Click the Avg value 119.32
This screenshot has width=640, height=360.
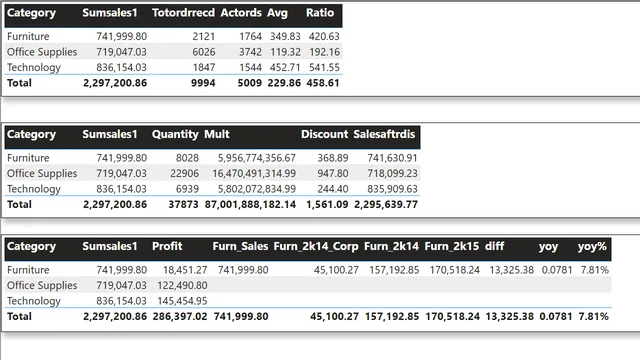(285, 52)
